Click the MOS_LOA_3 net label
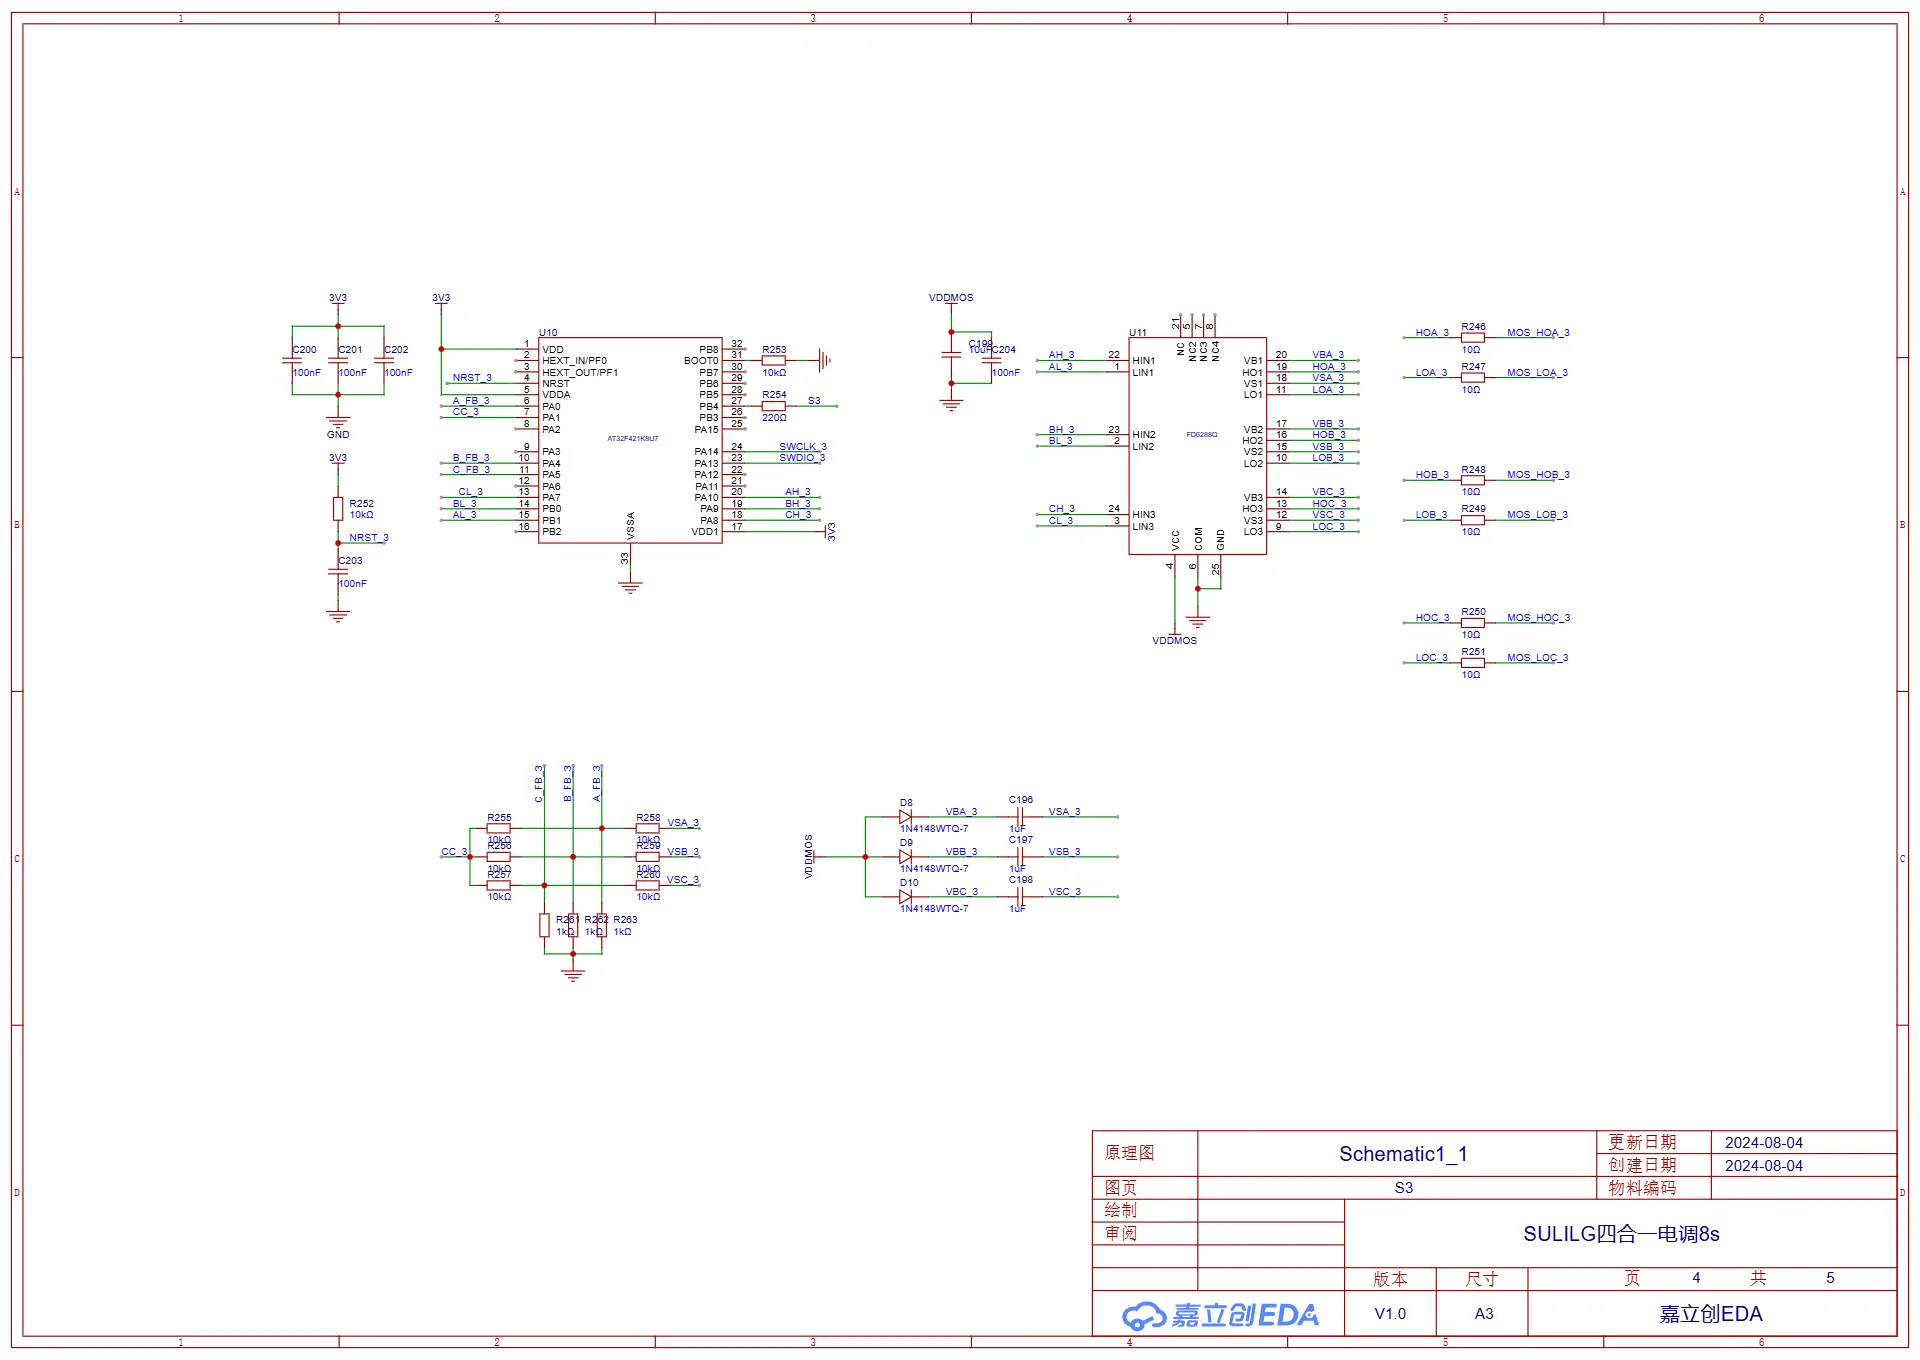 (1537, 373)
